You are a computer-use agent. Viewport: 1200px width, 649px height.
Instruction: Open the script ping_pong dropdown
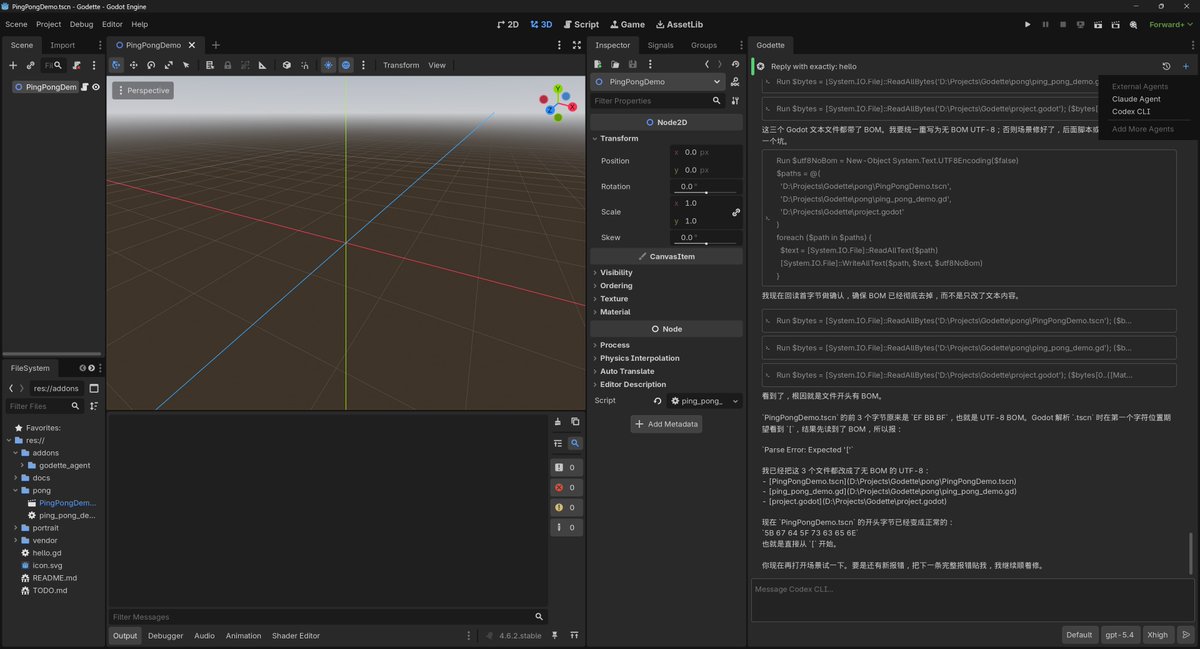point(705,401)
